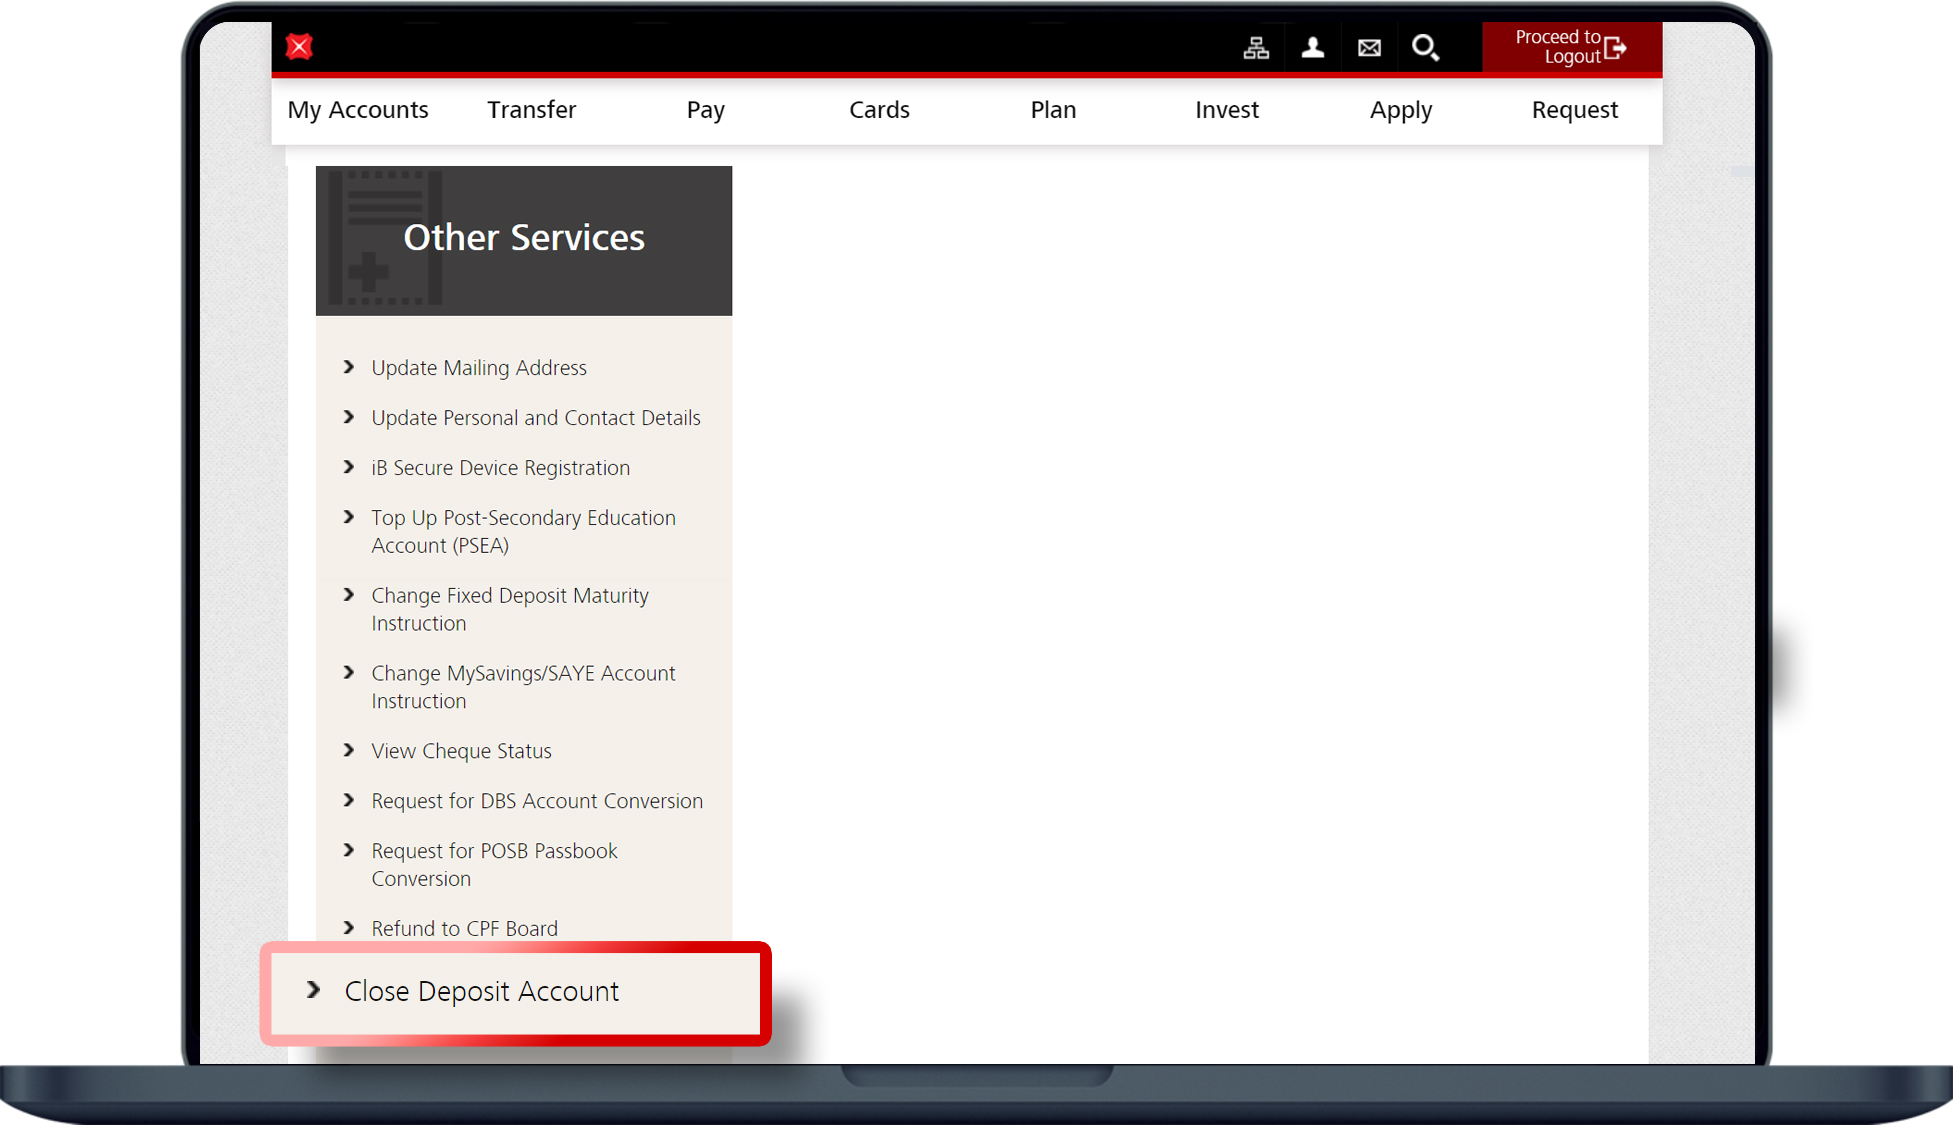1953x1125 pixels.
Task: Open Refund to CPF Board link
Action: pos(464,928)
